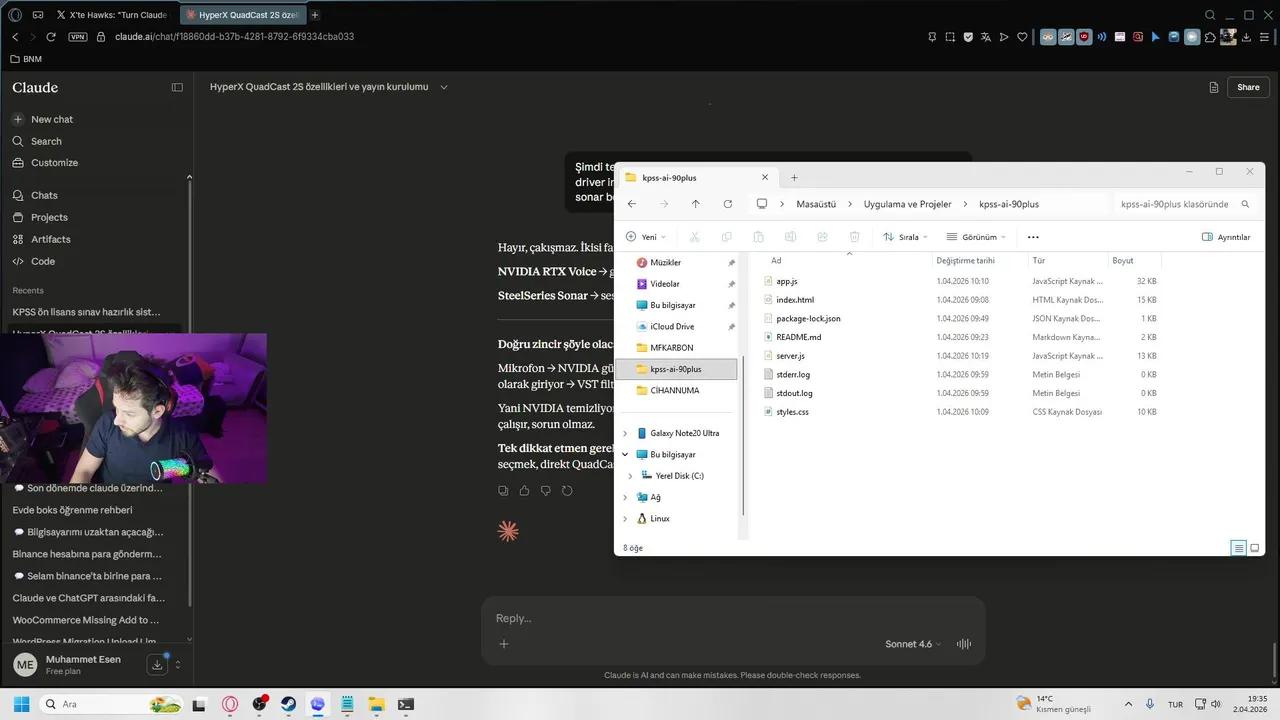Select the stdout.log file
Screen dimensions: 1280x720
click(x=794, y=393)
